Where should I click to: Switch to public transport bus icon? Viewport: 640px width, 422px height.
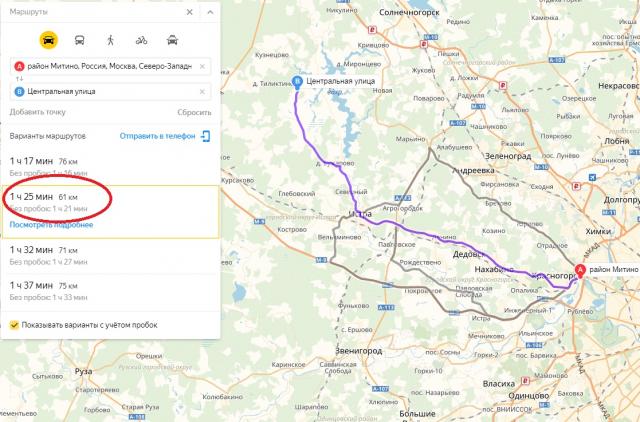[80, 40]
